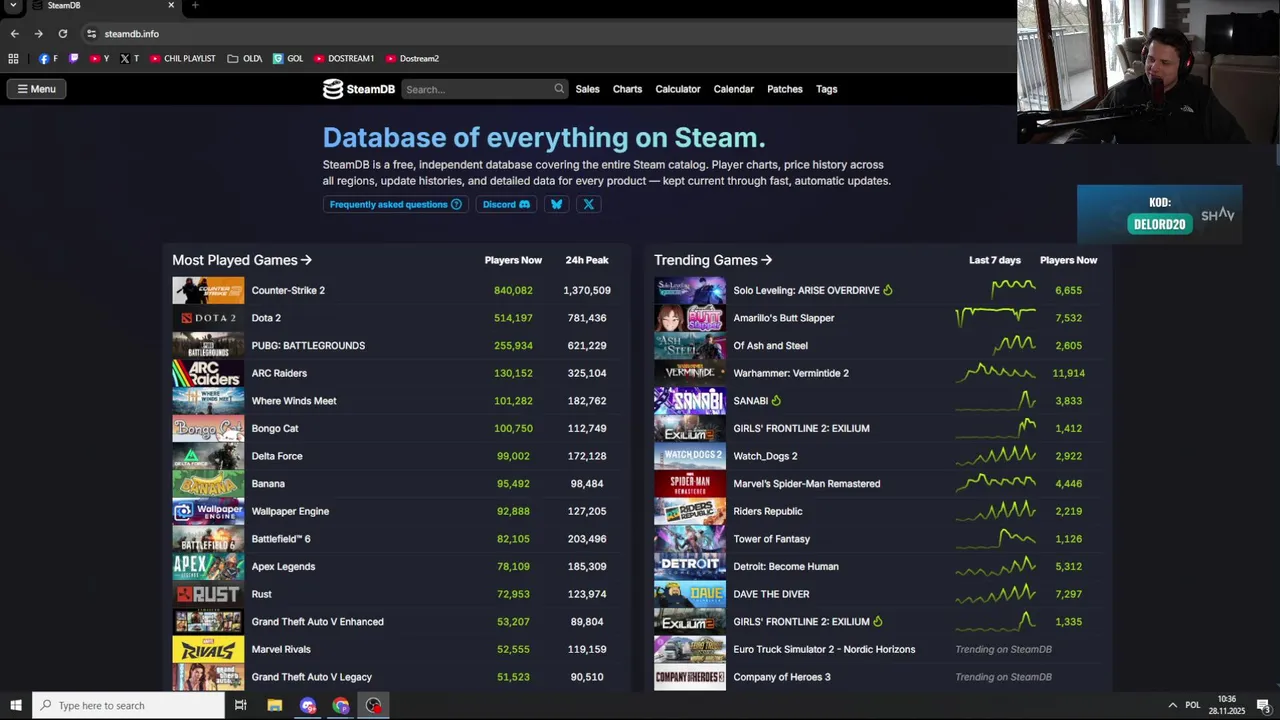Click the browser back arrow
The image size is (1280, 720).
pyautogui.click(x=14, y=34)
